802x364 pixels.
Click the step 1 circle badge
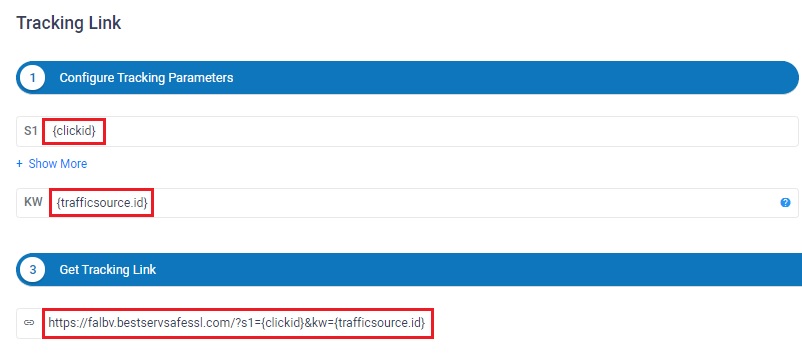tap(33, 78)
